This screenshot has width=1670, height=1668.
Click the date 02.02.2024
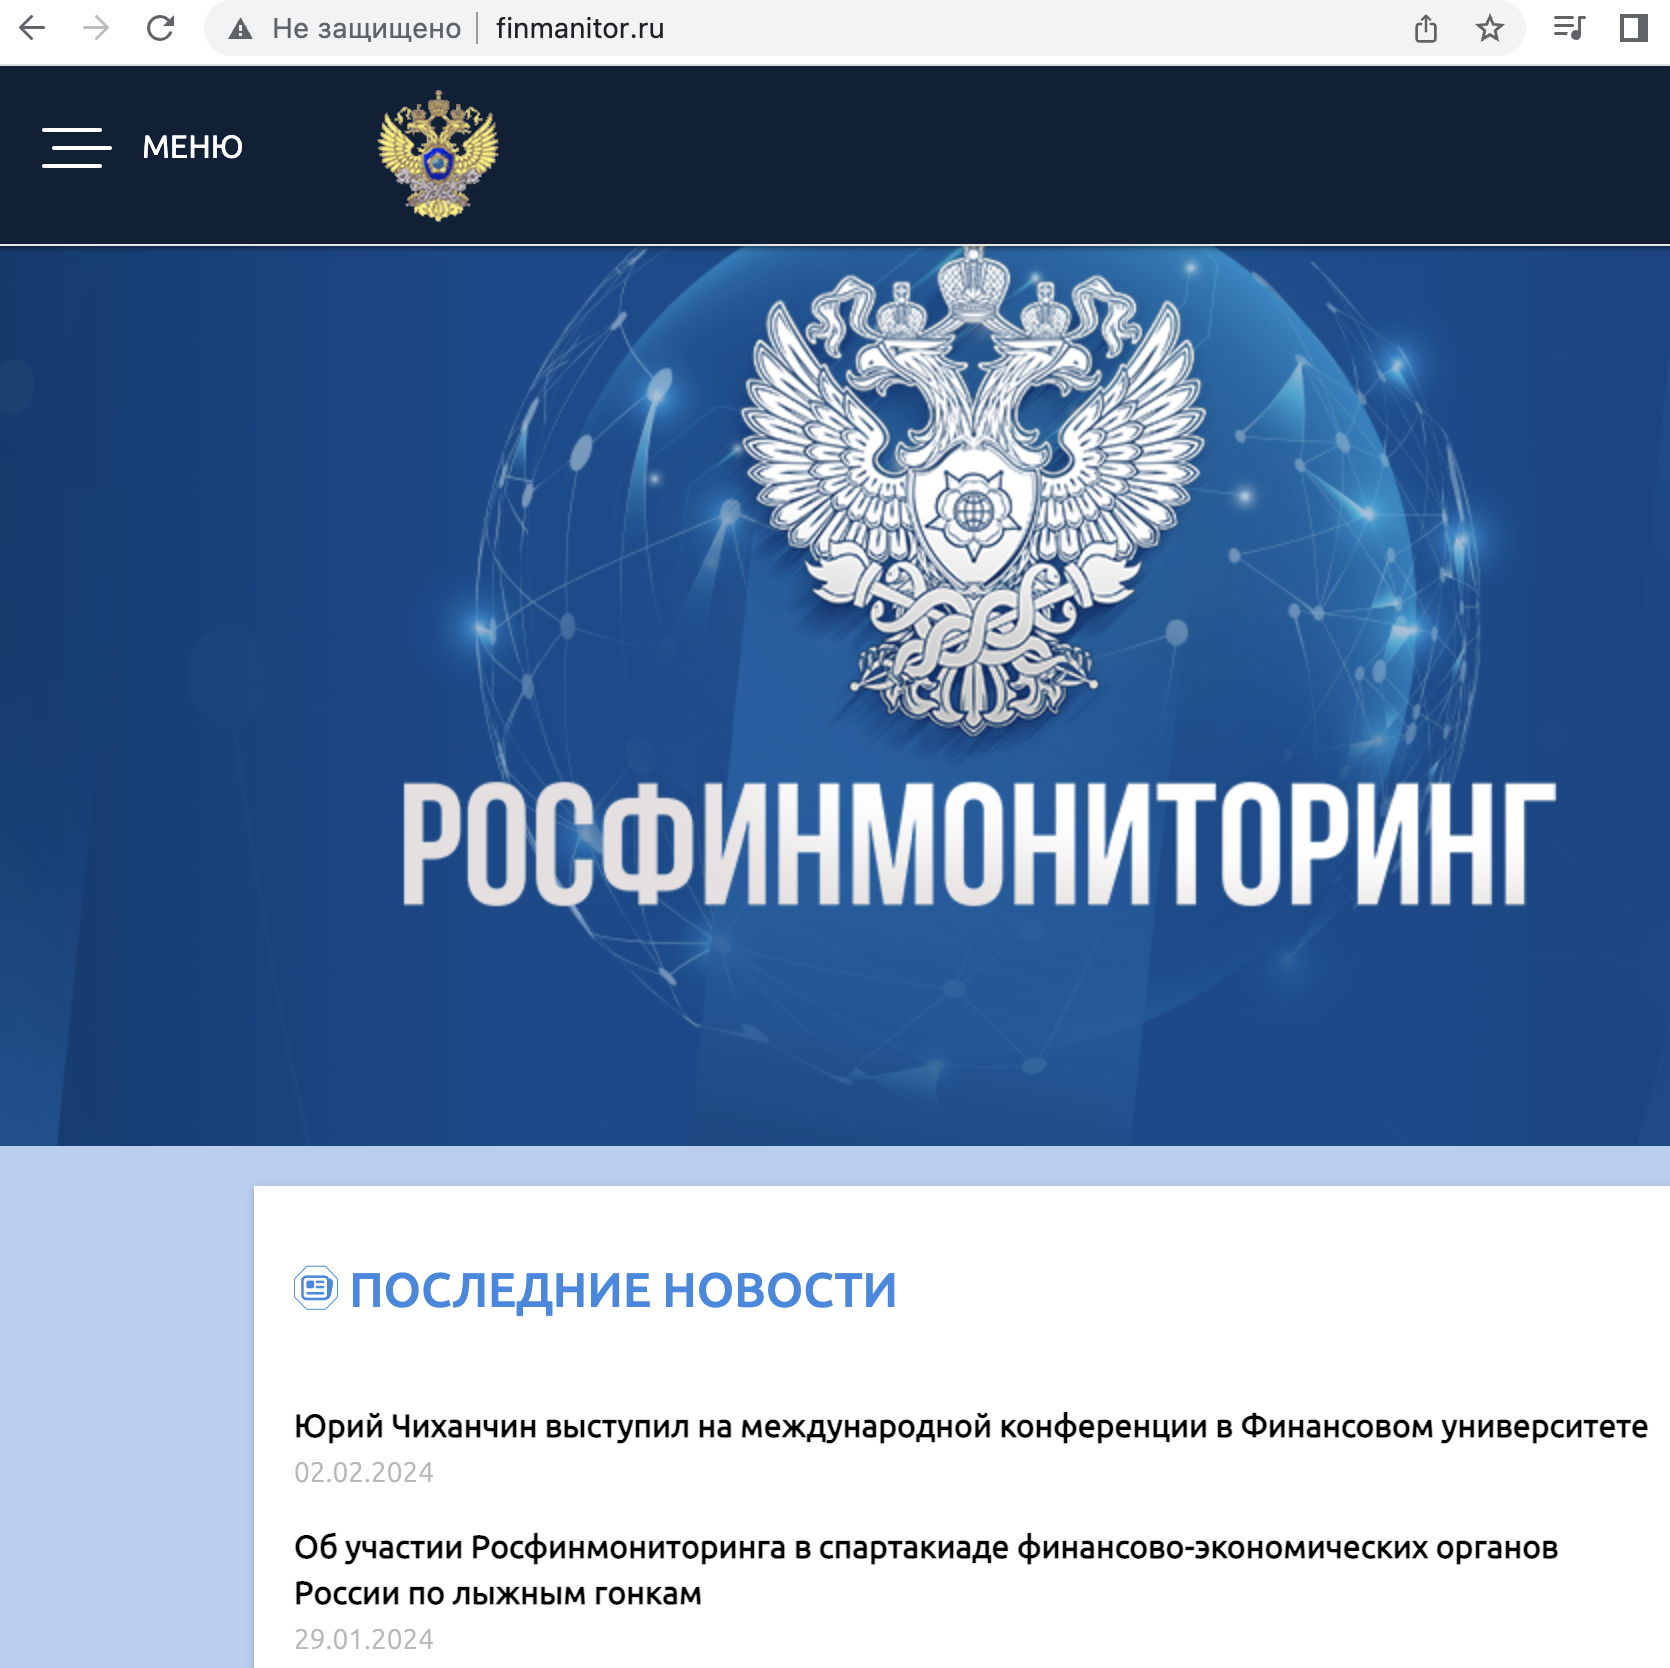[x=364, y=1472]
